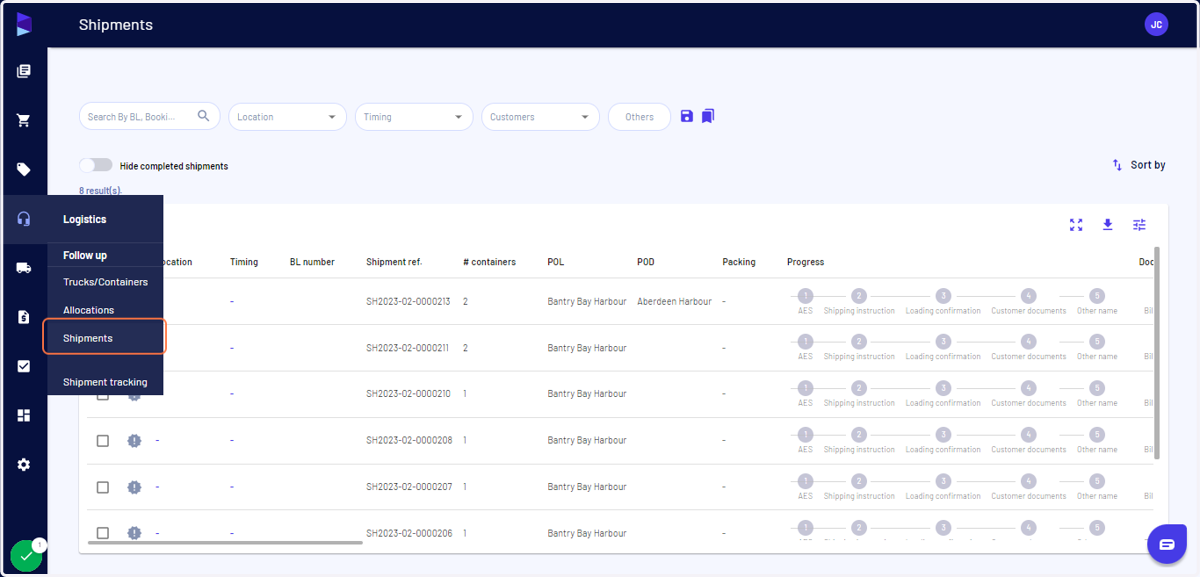The height and width of the screenshot is (577, 1200).
Task: Click the magnifier search icon
Action: 204,116
